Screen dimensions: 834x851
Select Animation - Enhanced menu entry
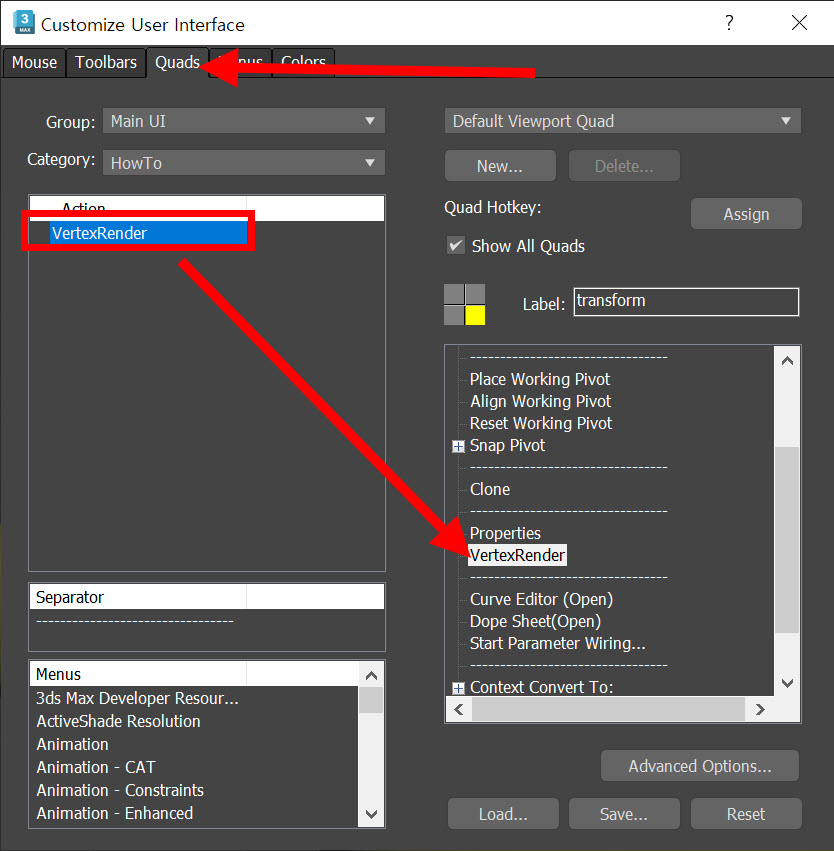coord(114,813)
